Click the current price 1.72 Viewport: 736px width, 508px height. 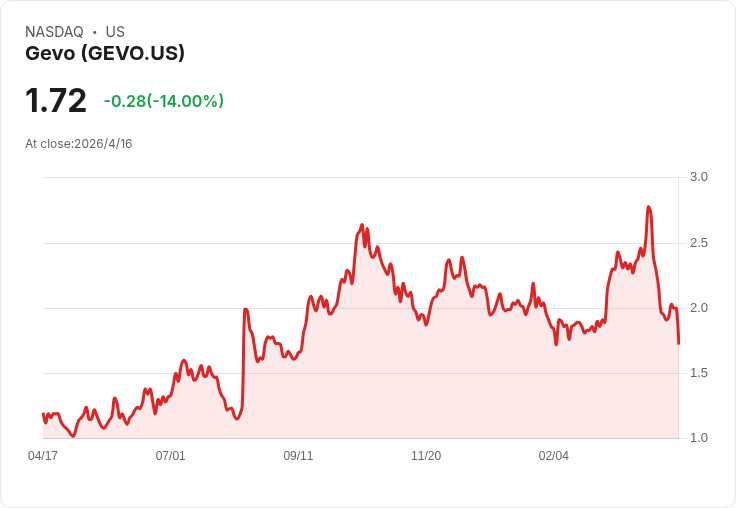pyautogui.click(x=56, y=101)
